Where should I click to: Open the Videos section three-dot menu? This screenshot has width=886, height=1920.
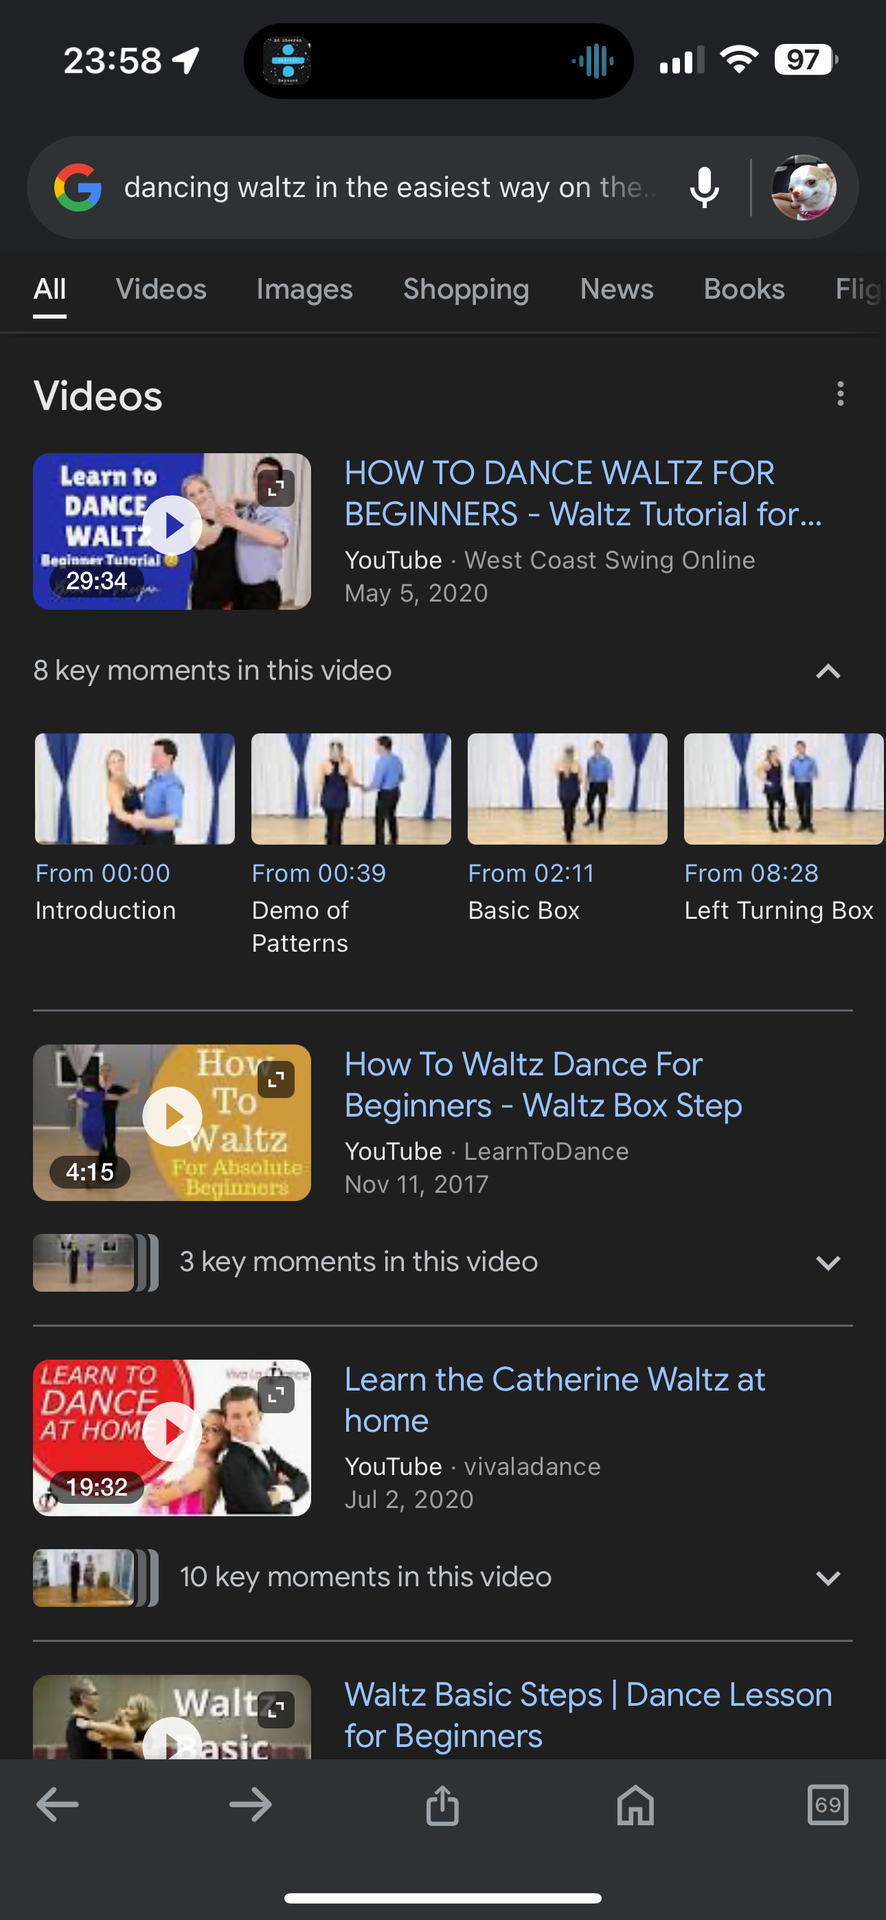tap(840, 394)
